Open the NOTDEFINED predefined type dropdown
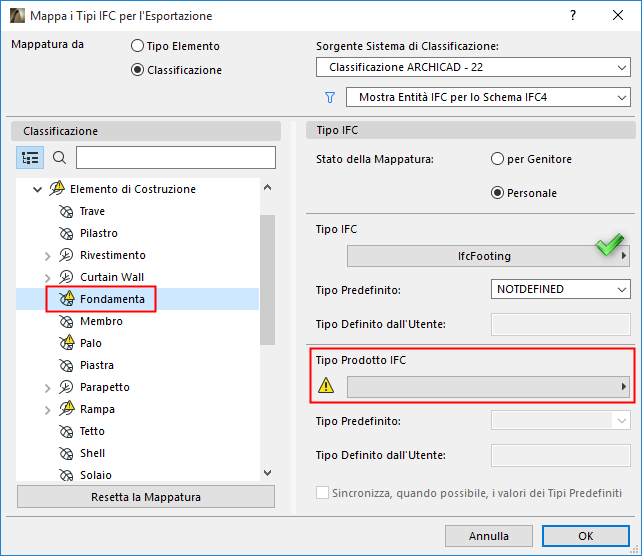642x556 pixels. tap(561, 290)
